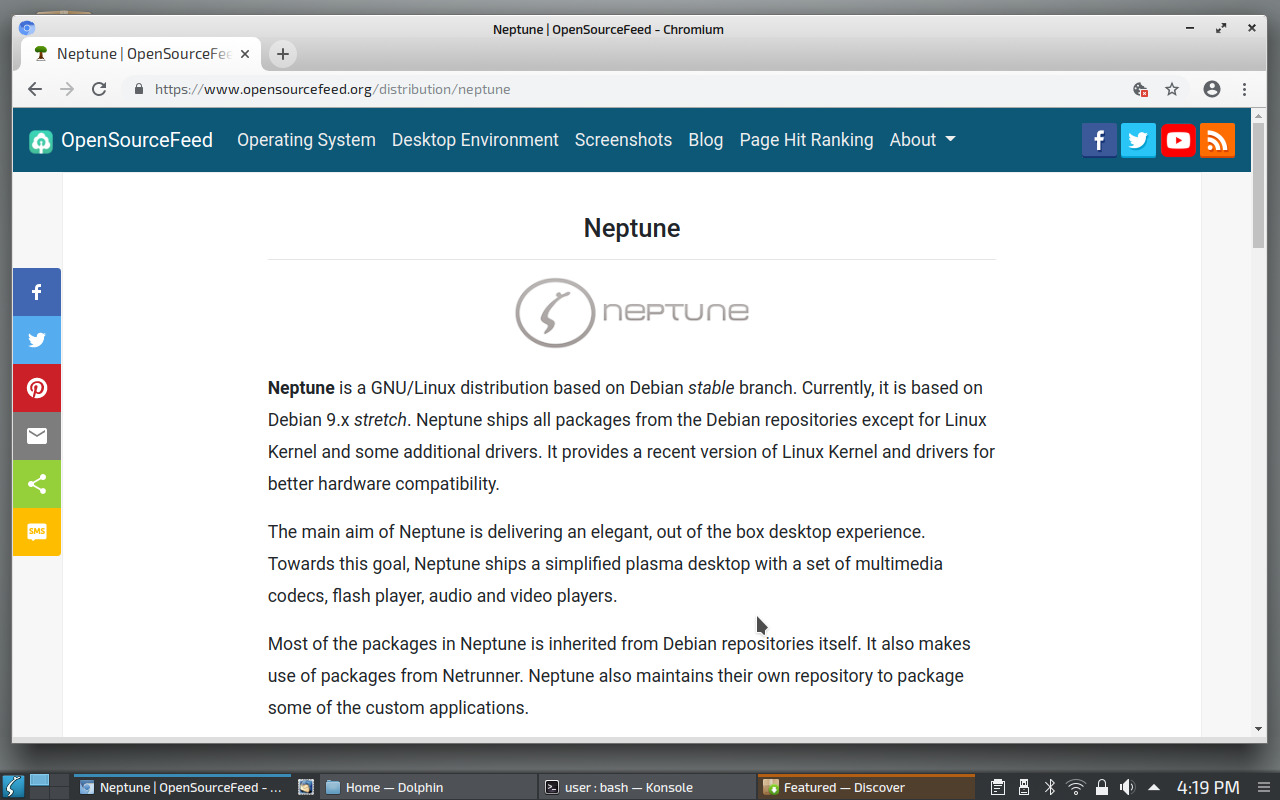Click the OpenSourceFeed leaf logo
The width and height of the screenshot is (1280, 800).
click(40, 140)
